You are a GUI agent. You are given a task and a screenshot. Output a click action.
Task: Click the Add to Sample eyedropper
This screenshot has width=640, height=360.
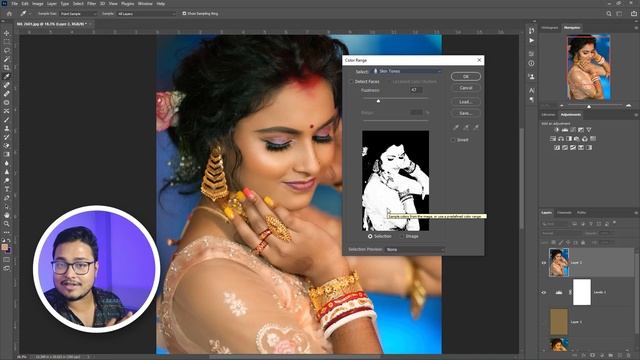(x=466, y=127)
